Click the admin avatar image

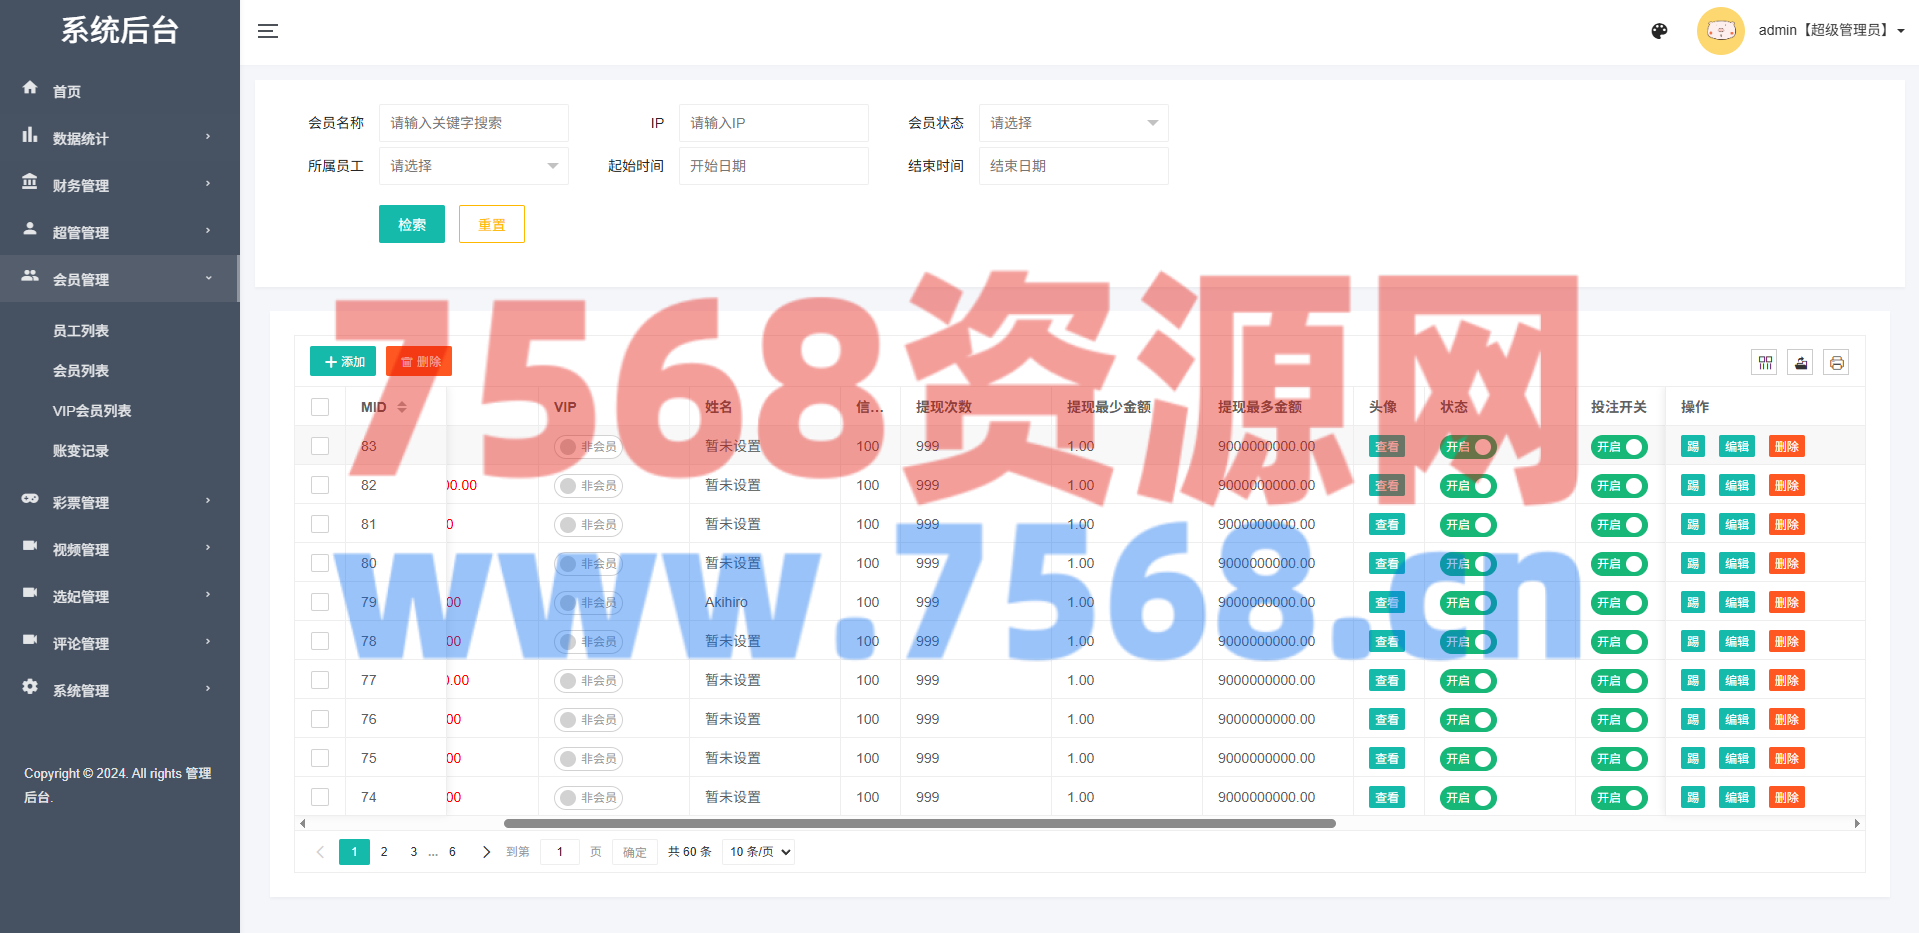coord(1720,31)
